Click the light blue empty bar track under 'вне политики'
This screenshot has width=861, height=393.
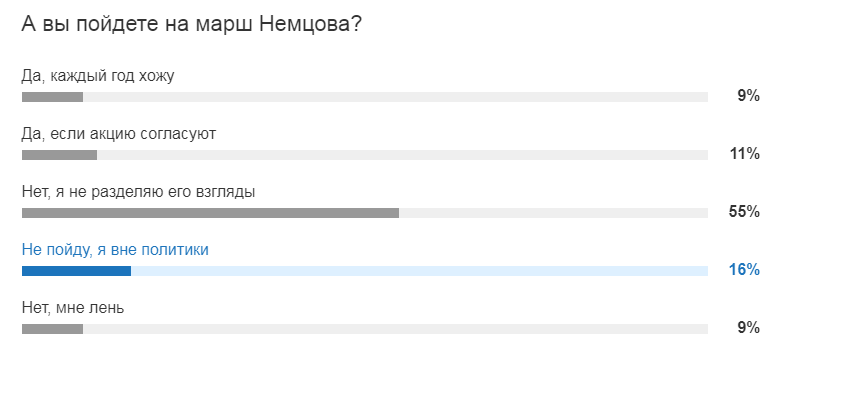pyautogui.click(x=420, y=271)
